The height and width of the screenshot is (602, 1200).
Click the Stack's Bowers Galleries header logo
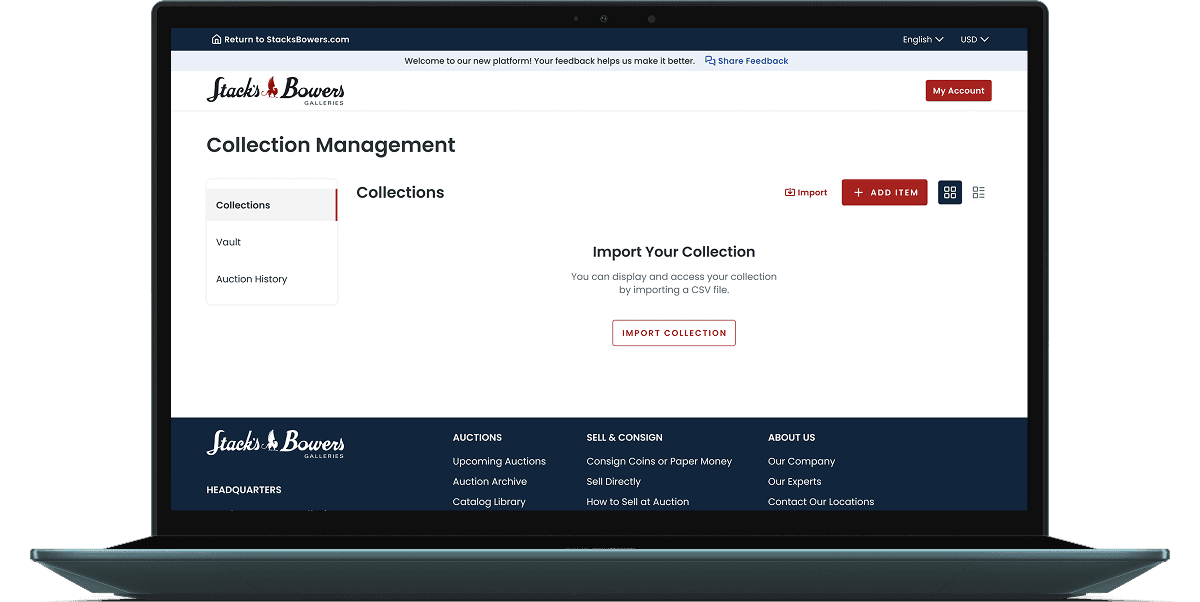tap(276, 90)
